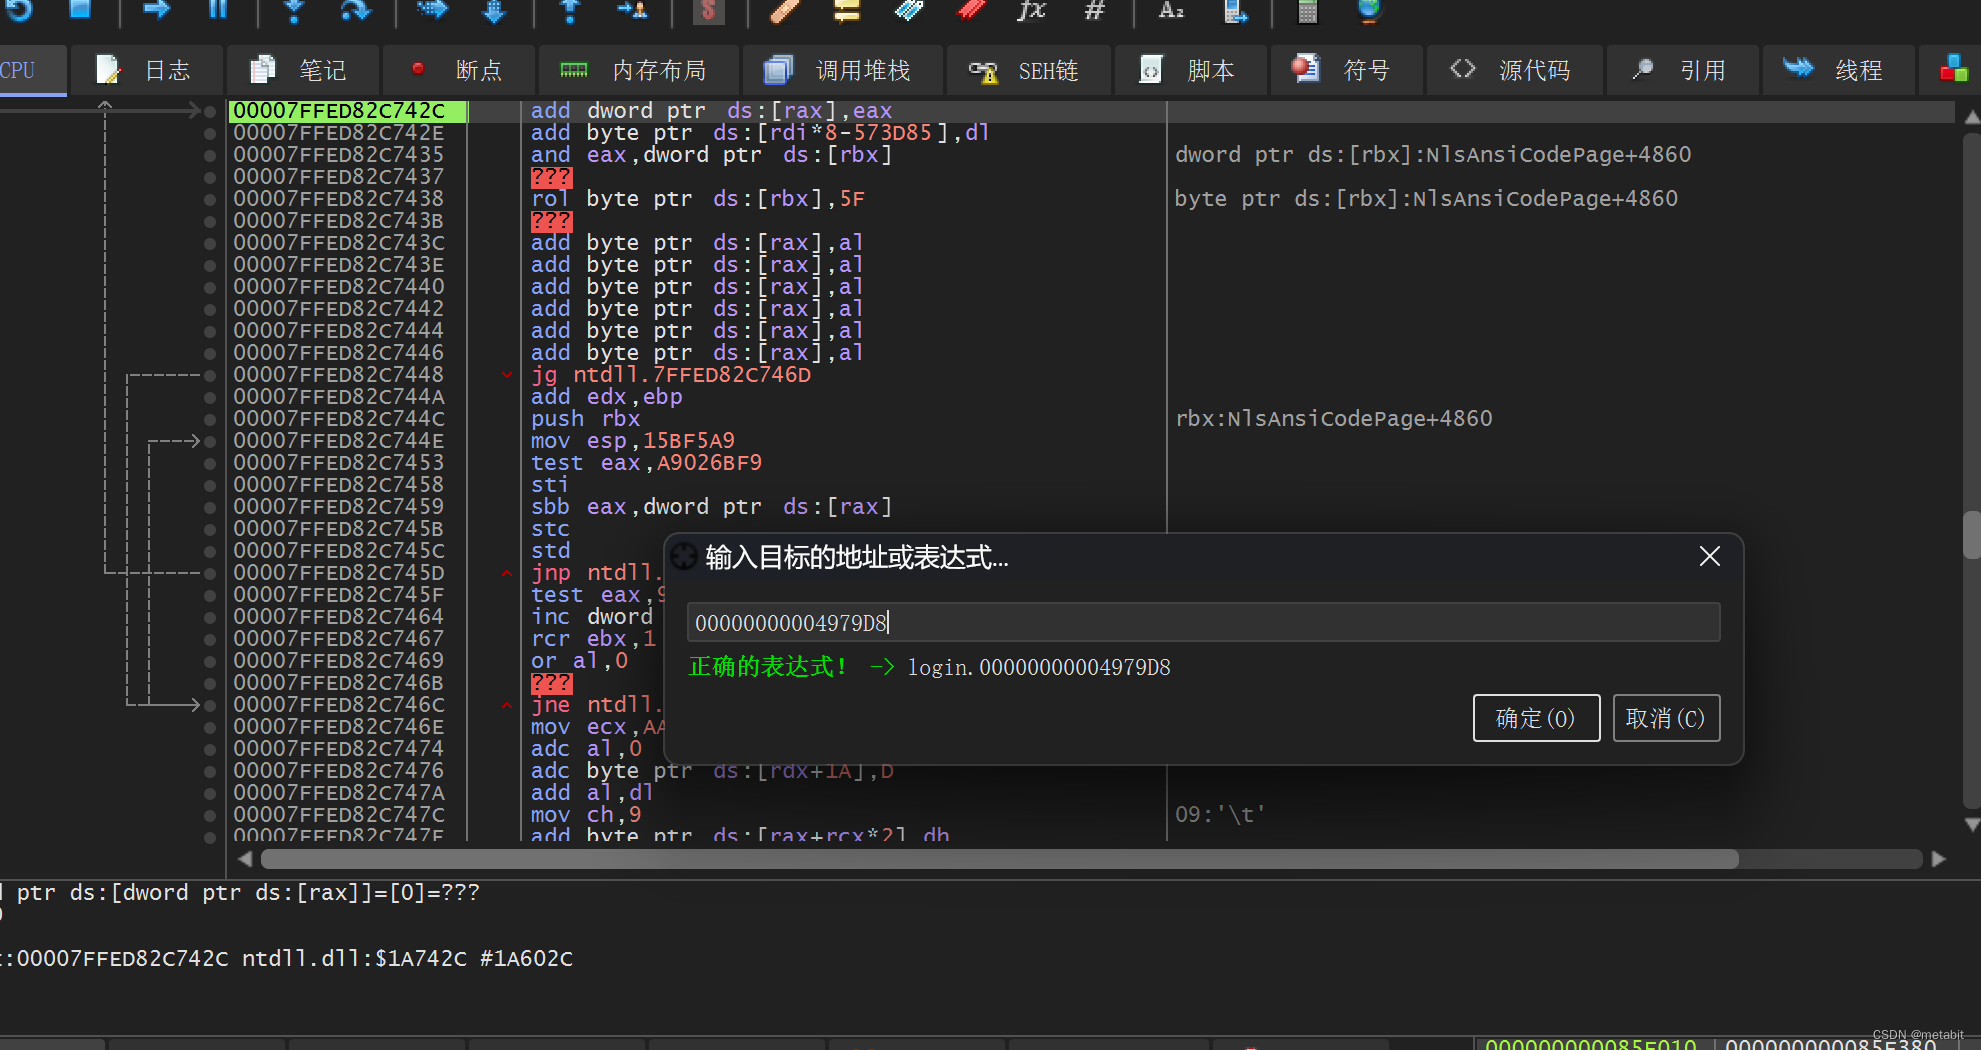Viewport: 1981px width, 1050px height.
Task: Toggle breakpoint at 00007FFED82C7435
Action: pos(209,155)
